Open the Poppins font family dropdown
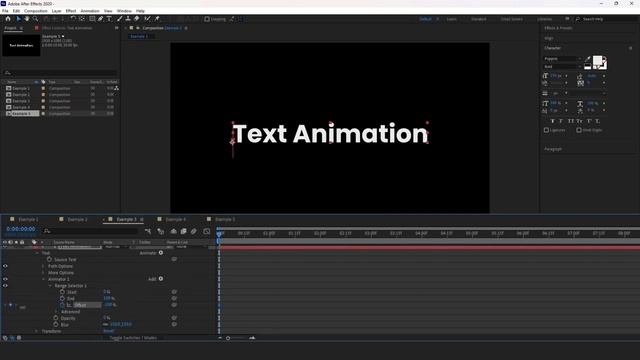 pyautogui.click(x=562, y=59)
